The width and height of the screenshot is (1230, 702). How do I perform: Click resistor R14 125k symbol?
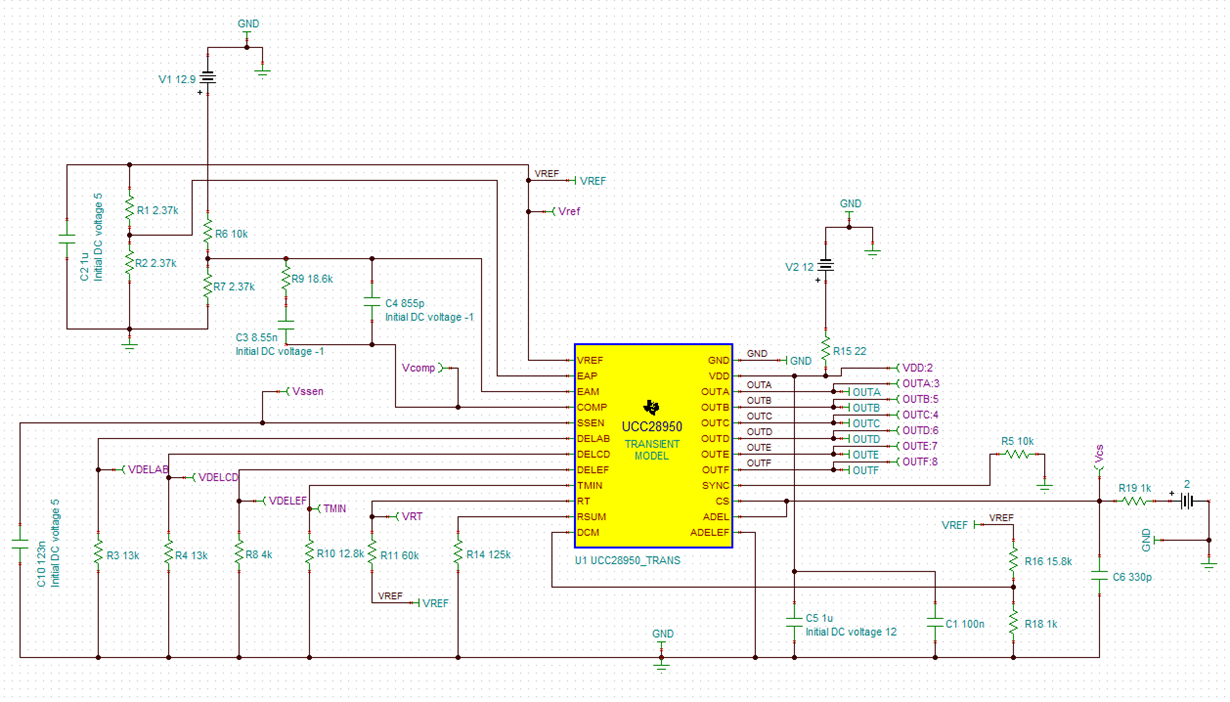coord(457,553)
